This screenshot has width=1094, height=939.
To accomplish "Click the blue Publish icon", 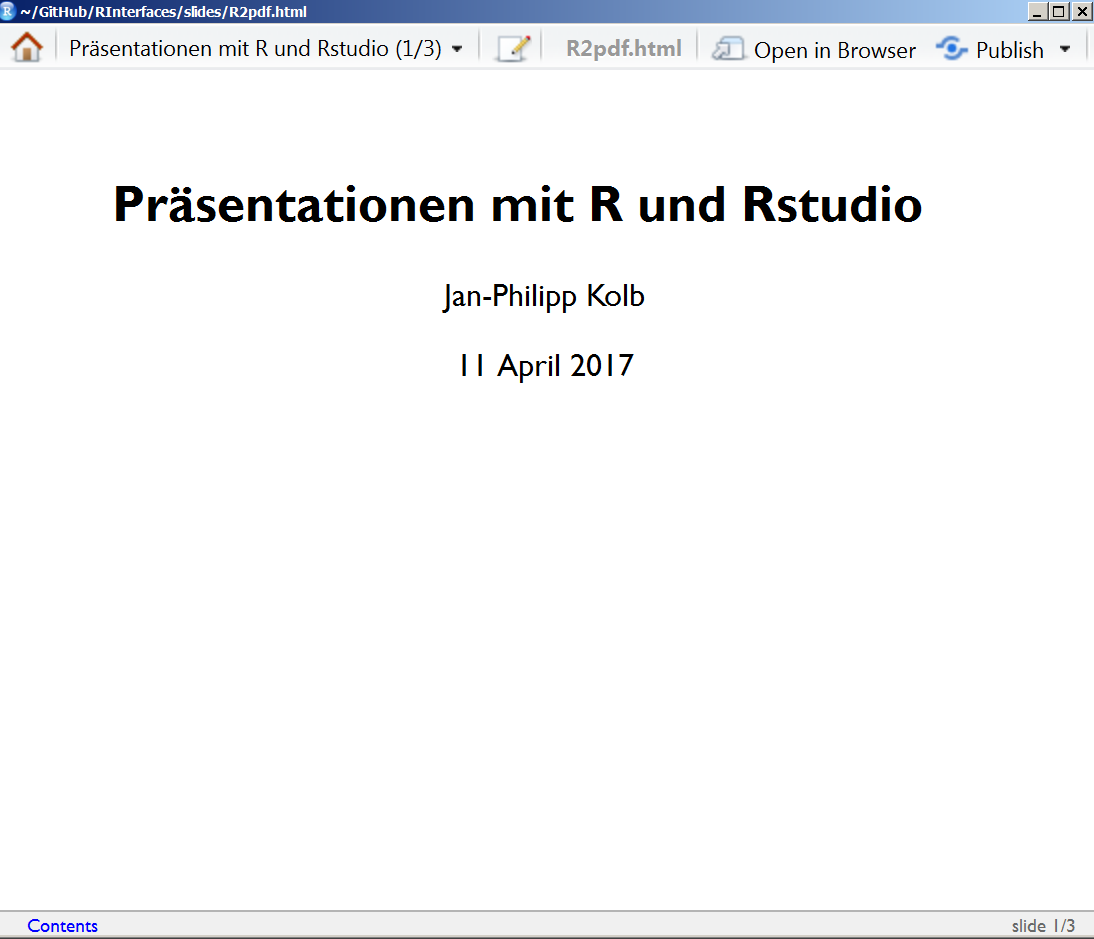I will (952, 49).
